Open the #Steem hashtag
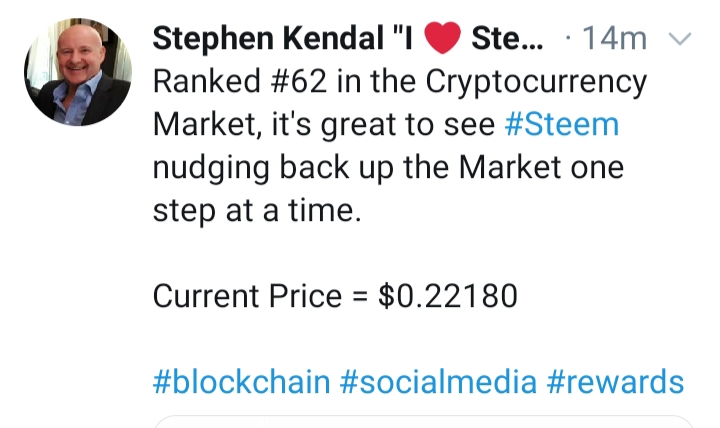The width and height of the screenshot is (720, 428). click(x=562, y=124)
